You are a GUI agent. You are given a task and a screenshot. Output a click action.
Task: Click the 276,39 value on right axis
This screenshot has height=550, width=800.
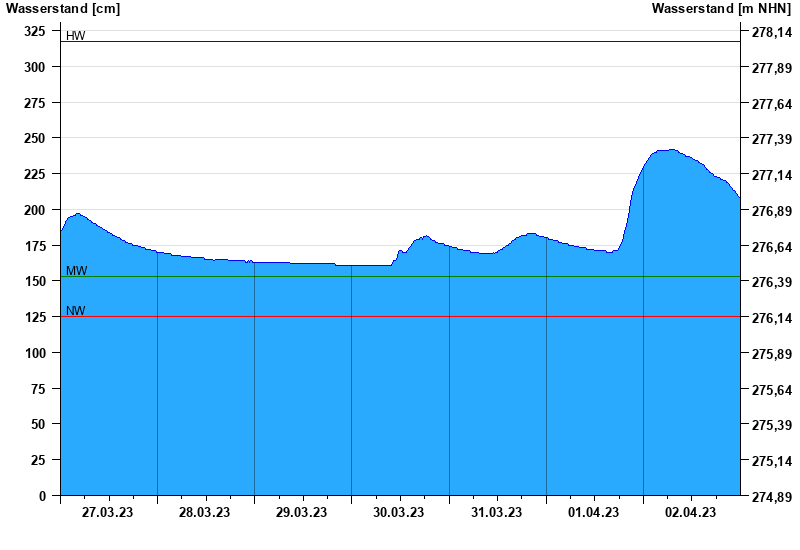coord(772,282)
